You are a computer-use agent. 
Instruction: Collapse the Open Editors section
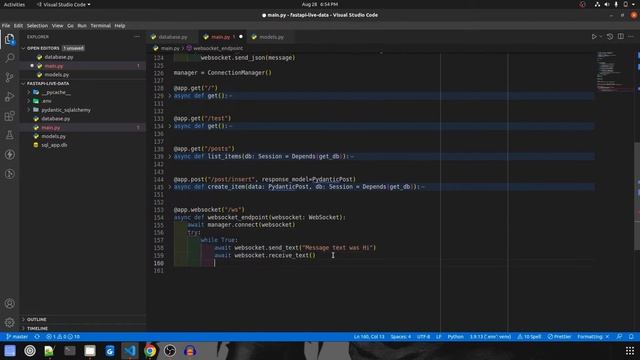(23, 48)
